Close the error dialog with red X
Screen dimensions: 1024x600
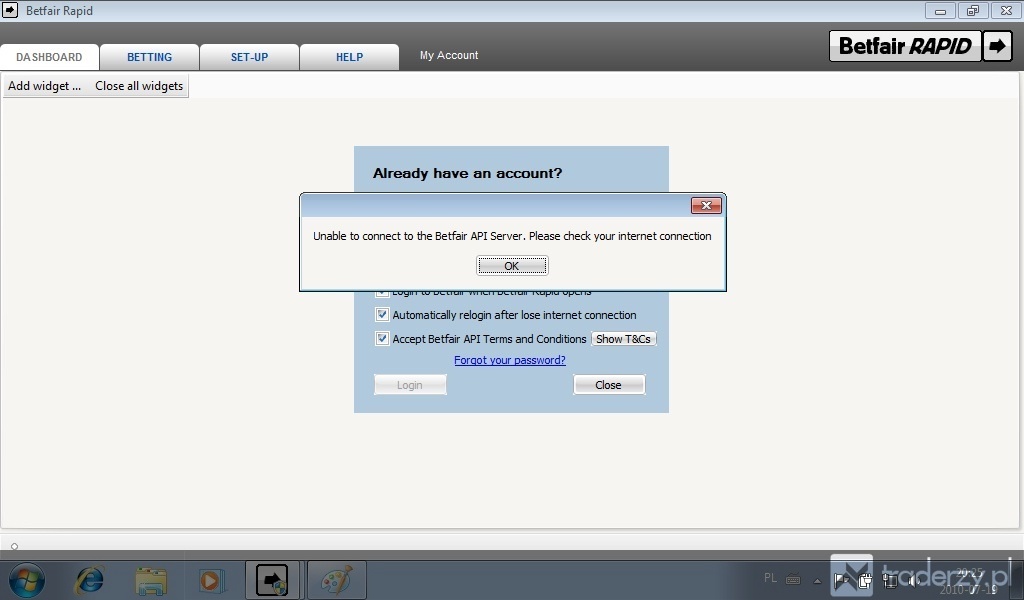click(x=706, y=206)
